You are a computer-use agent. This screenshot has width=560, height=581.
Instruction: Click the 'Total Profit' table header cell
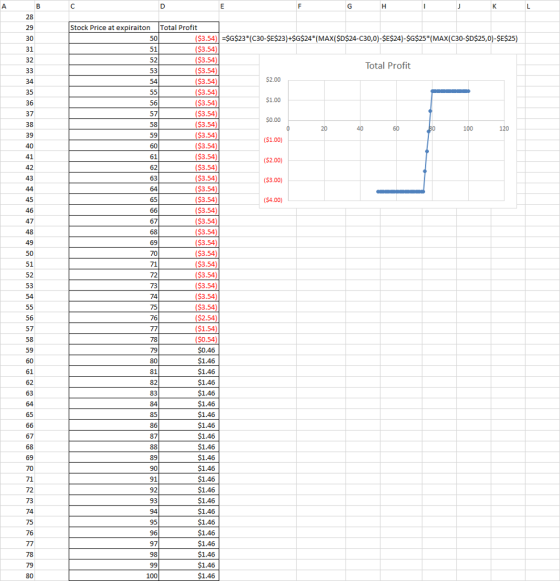(x=189, y=27)
